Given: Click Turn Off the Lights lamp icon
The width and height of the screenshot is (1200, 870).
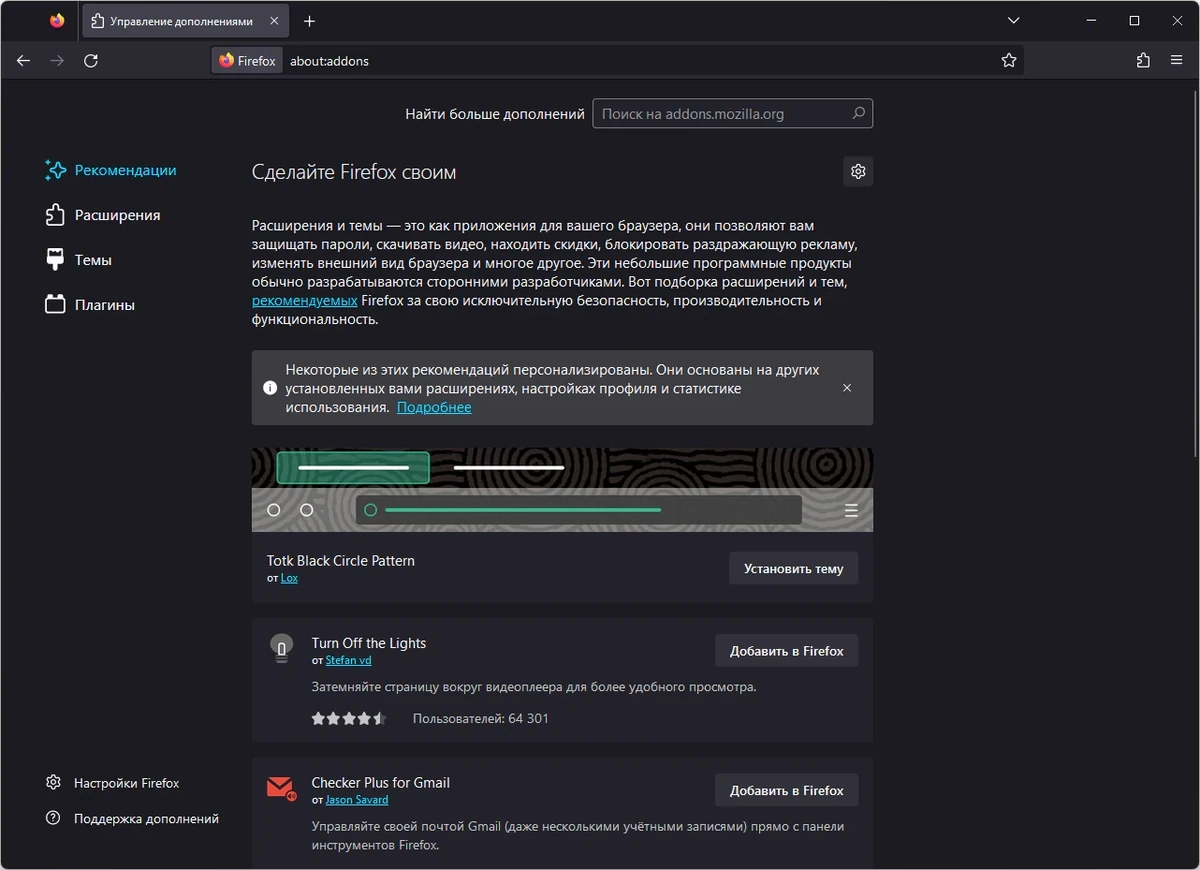Looking at the screenshot, I should [282, 648].
